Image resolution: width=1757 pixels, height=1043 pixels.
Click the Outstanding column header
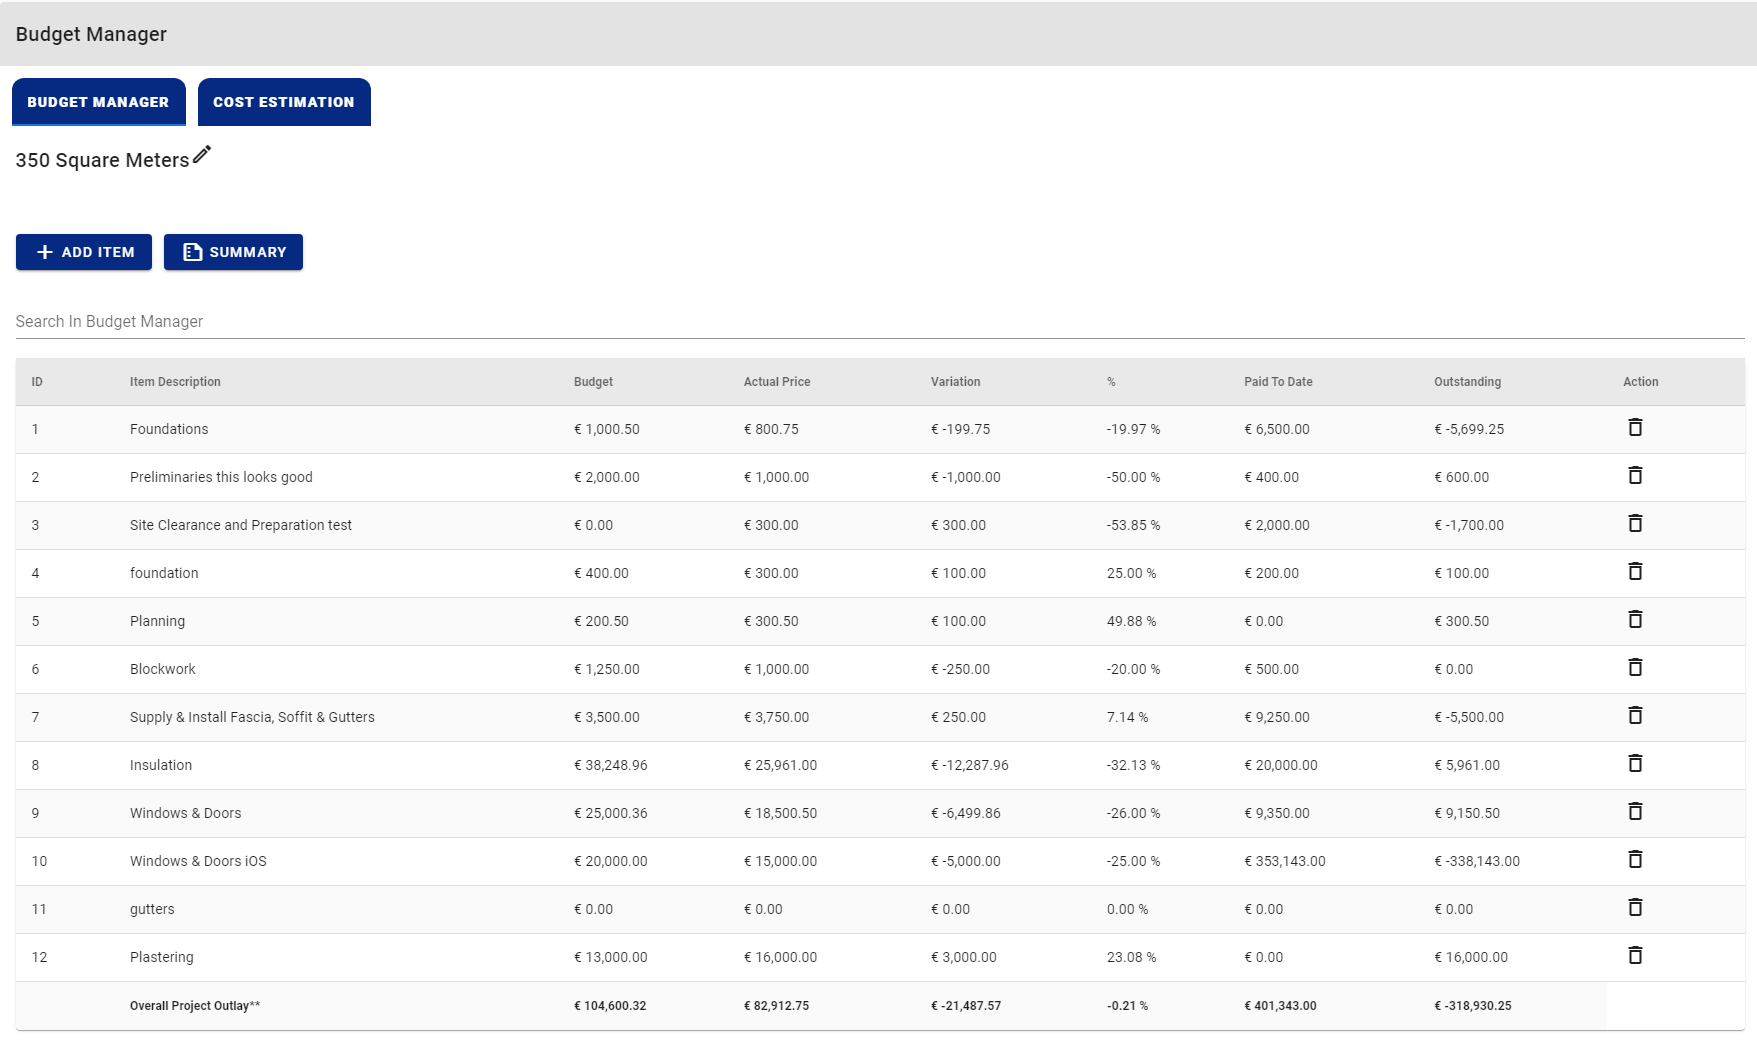click(x=1467, y=382)
